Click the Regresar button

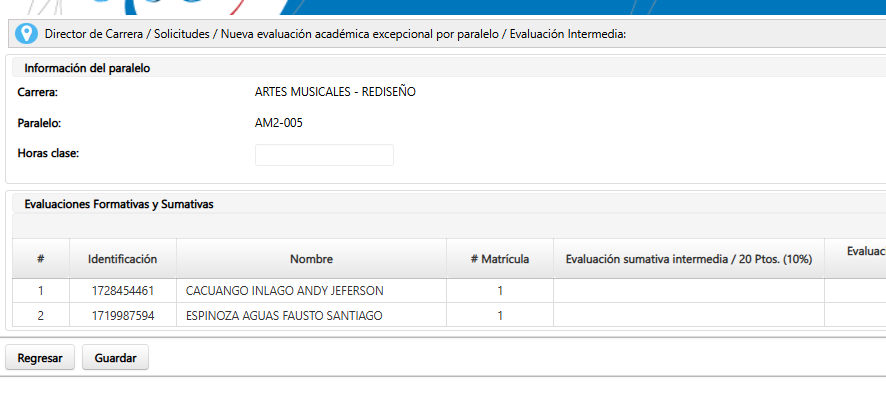[x=40, y=358]
